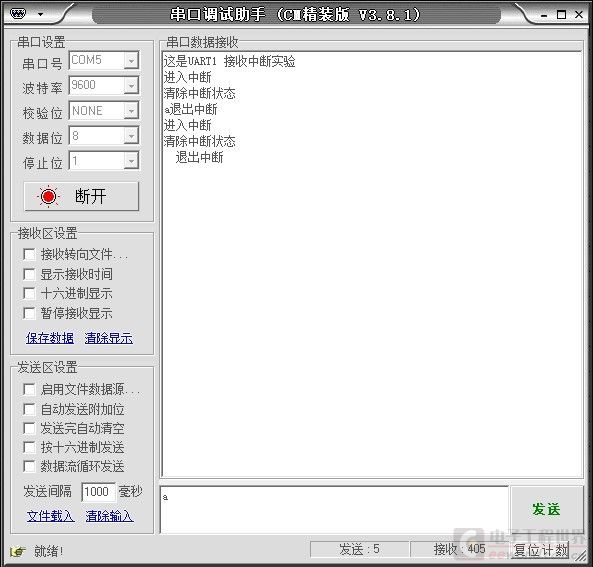Viewport: 593px width, 567px height.
Task: Open the 波特率 9600 dropdown
Action: point(131,85)
